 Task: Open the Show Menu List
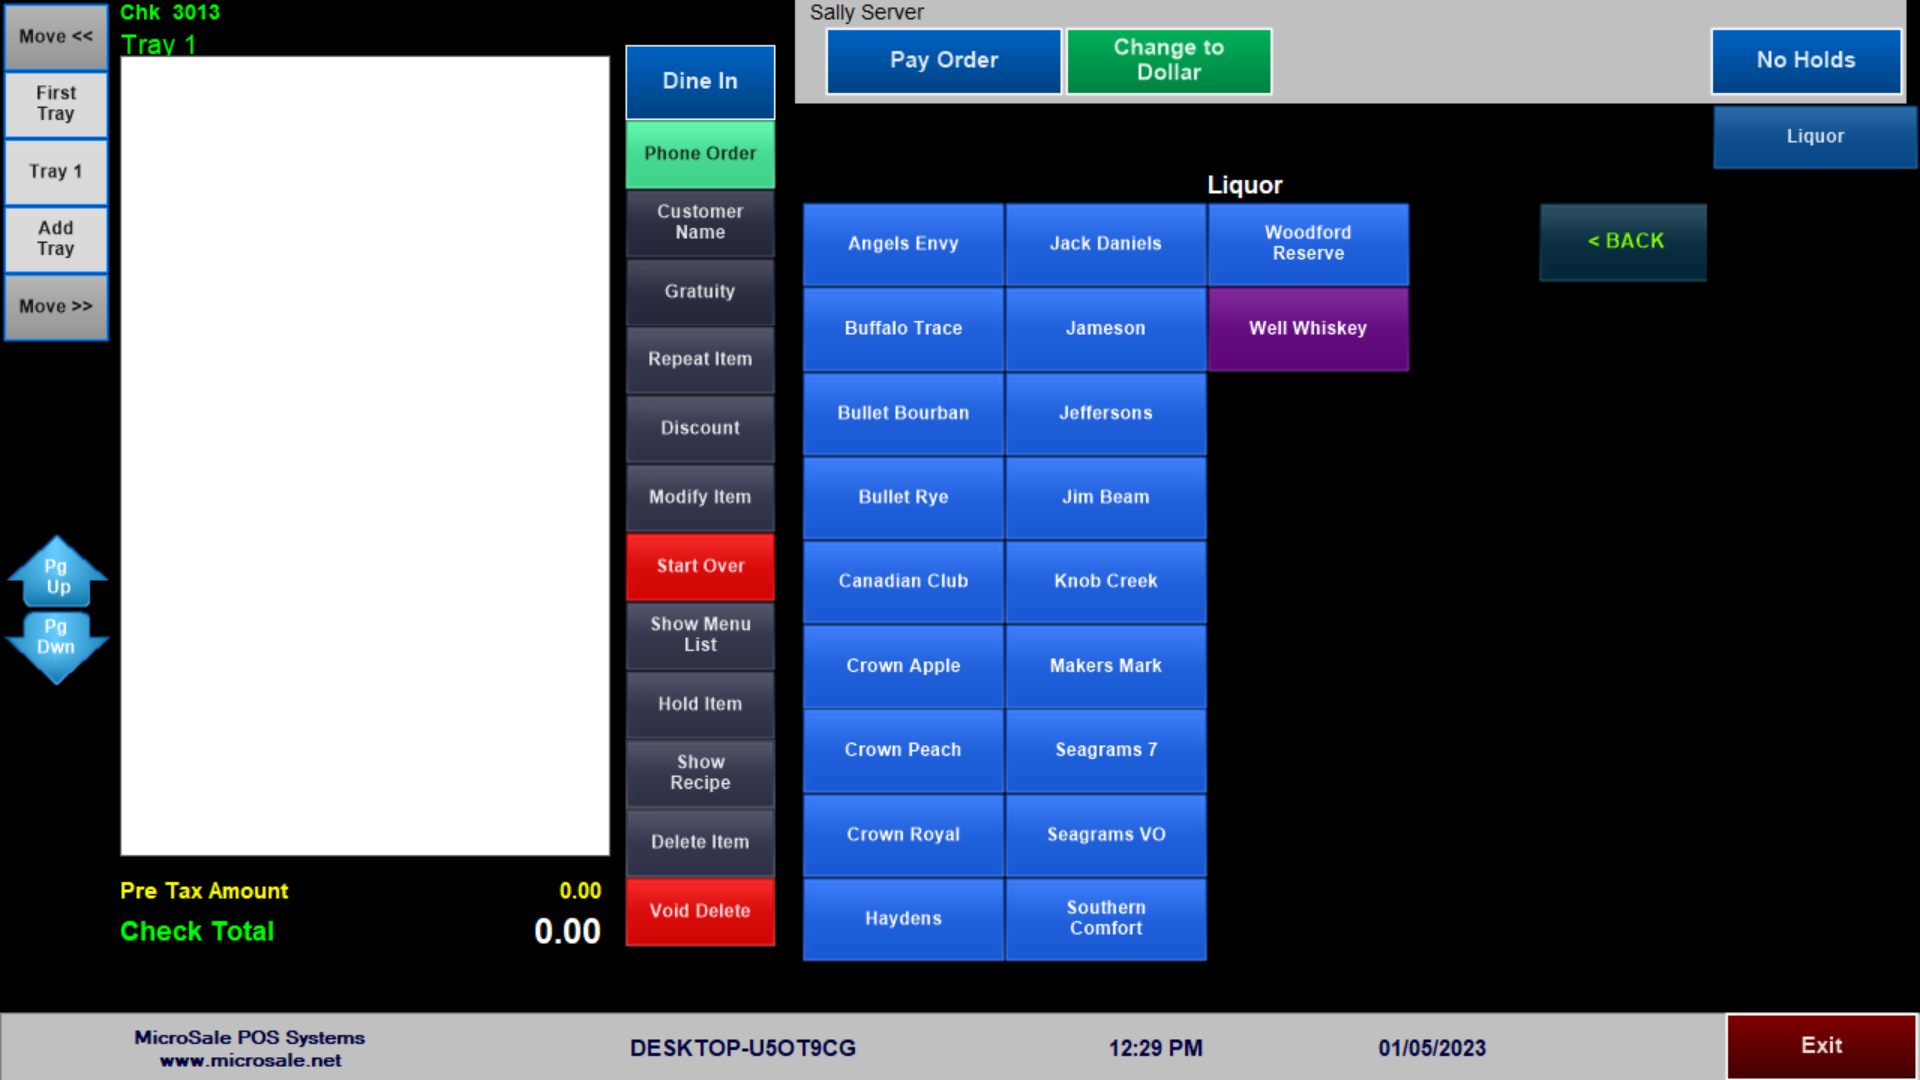700,634
